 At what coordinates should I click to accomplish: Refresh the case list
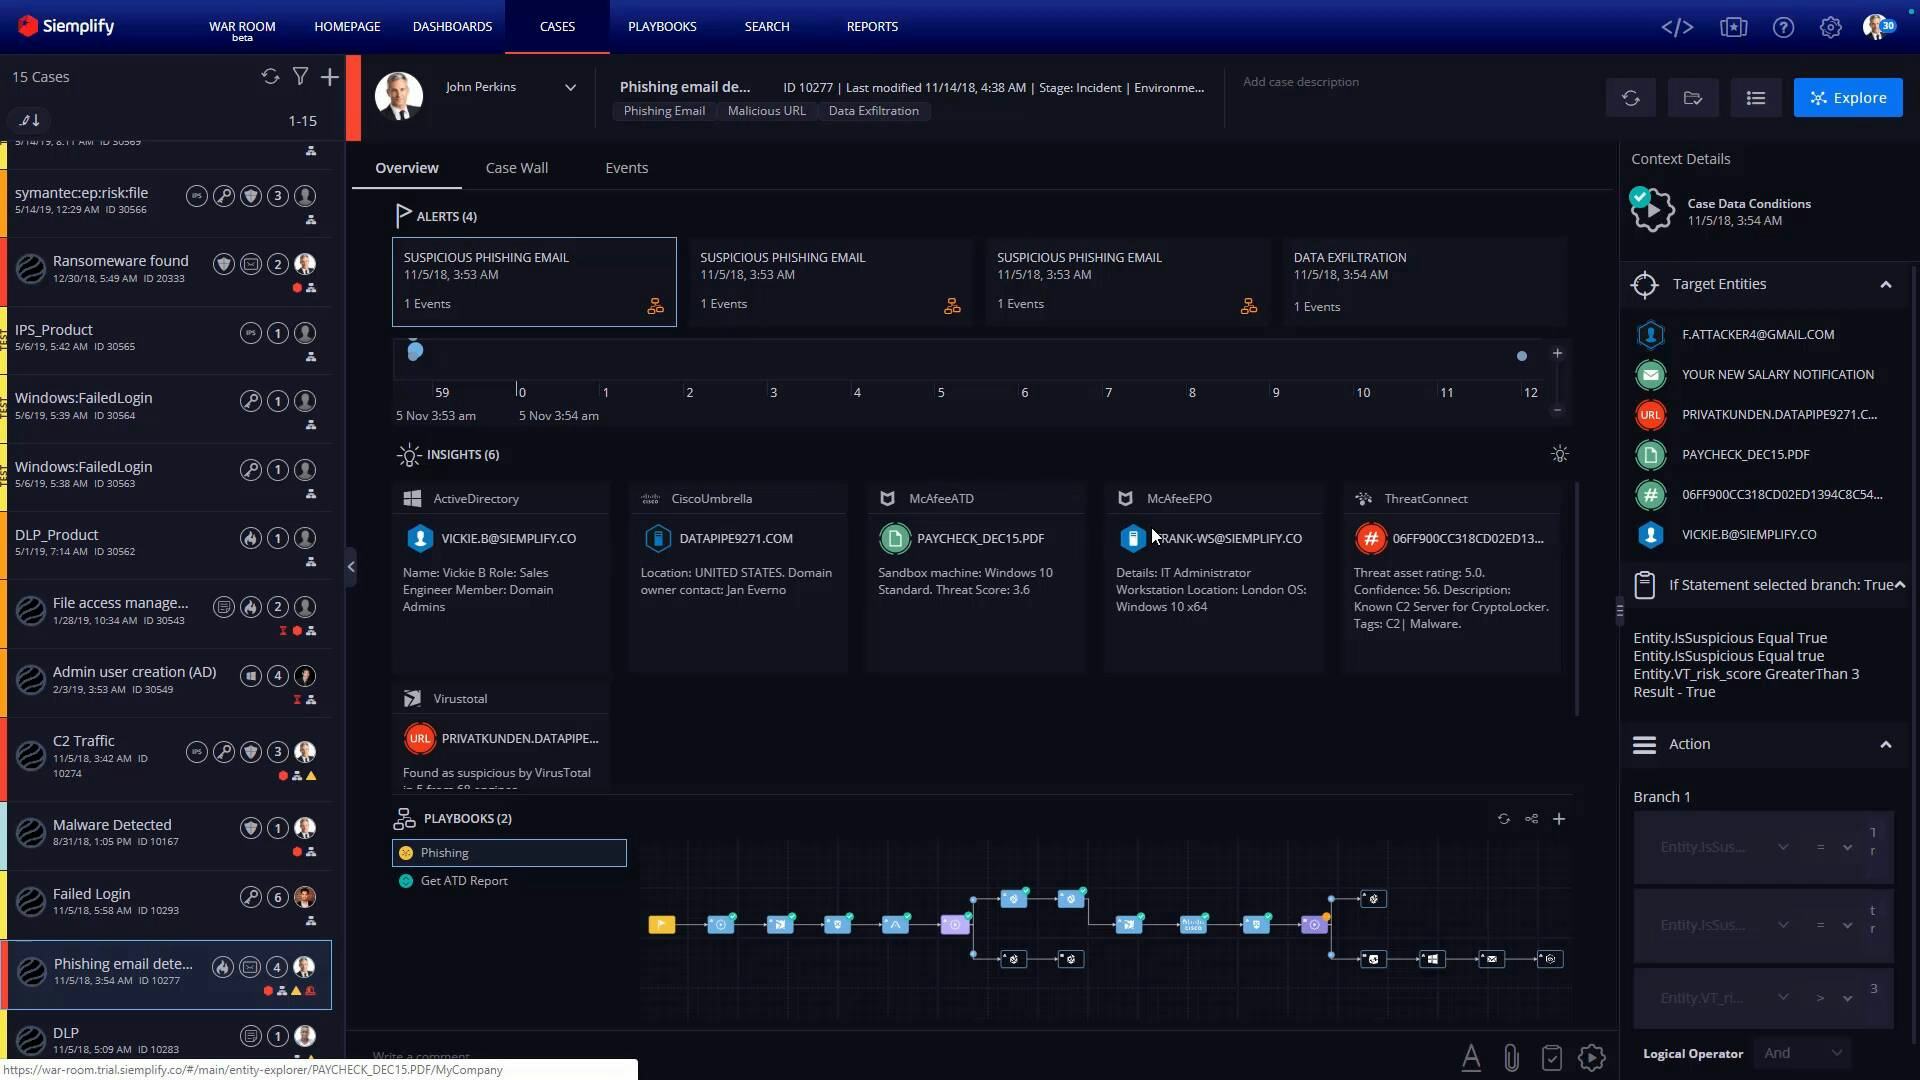click(x=269, y=76)
